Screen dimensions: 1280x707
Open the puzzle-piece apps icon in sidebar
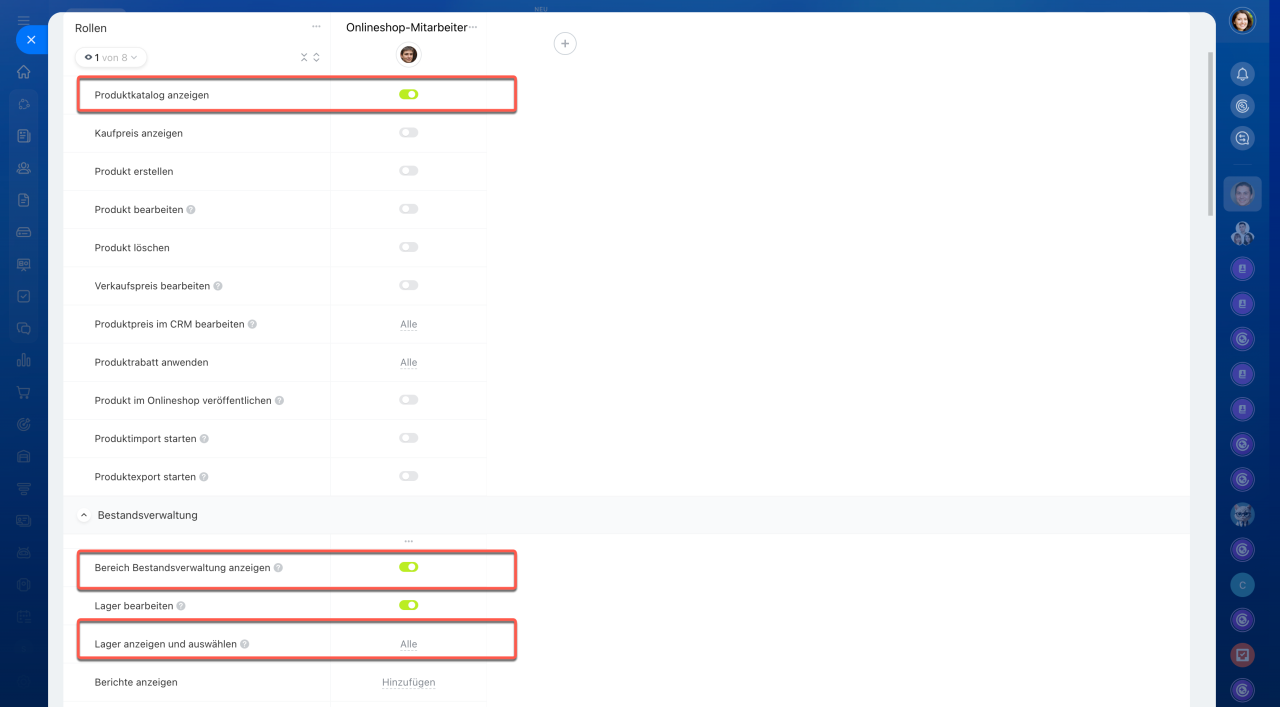[x=24, y=104]
